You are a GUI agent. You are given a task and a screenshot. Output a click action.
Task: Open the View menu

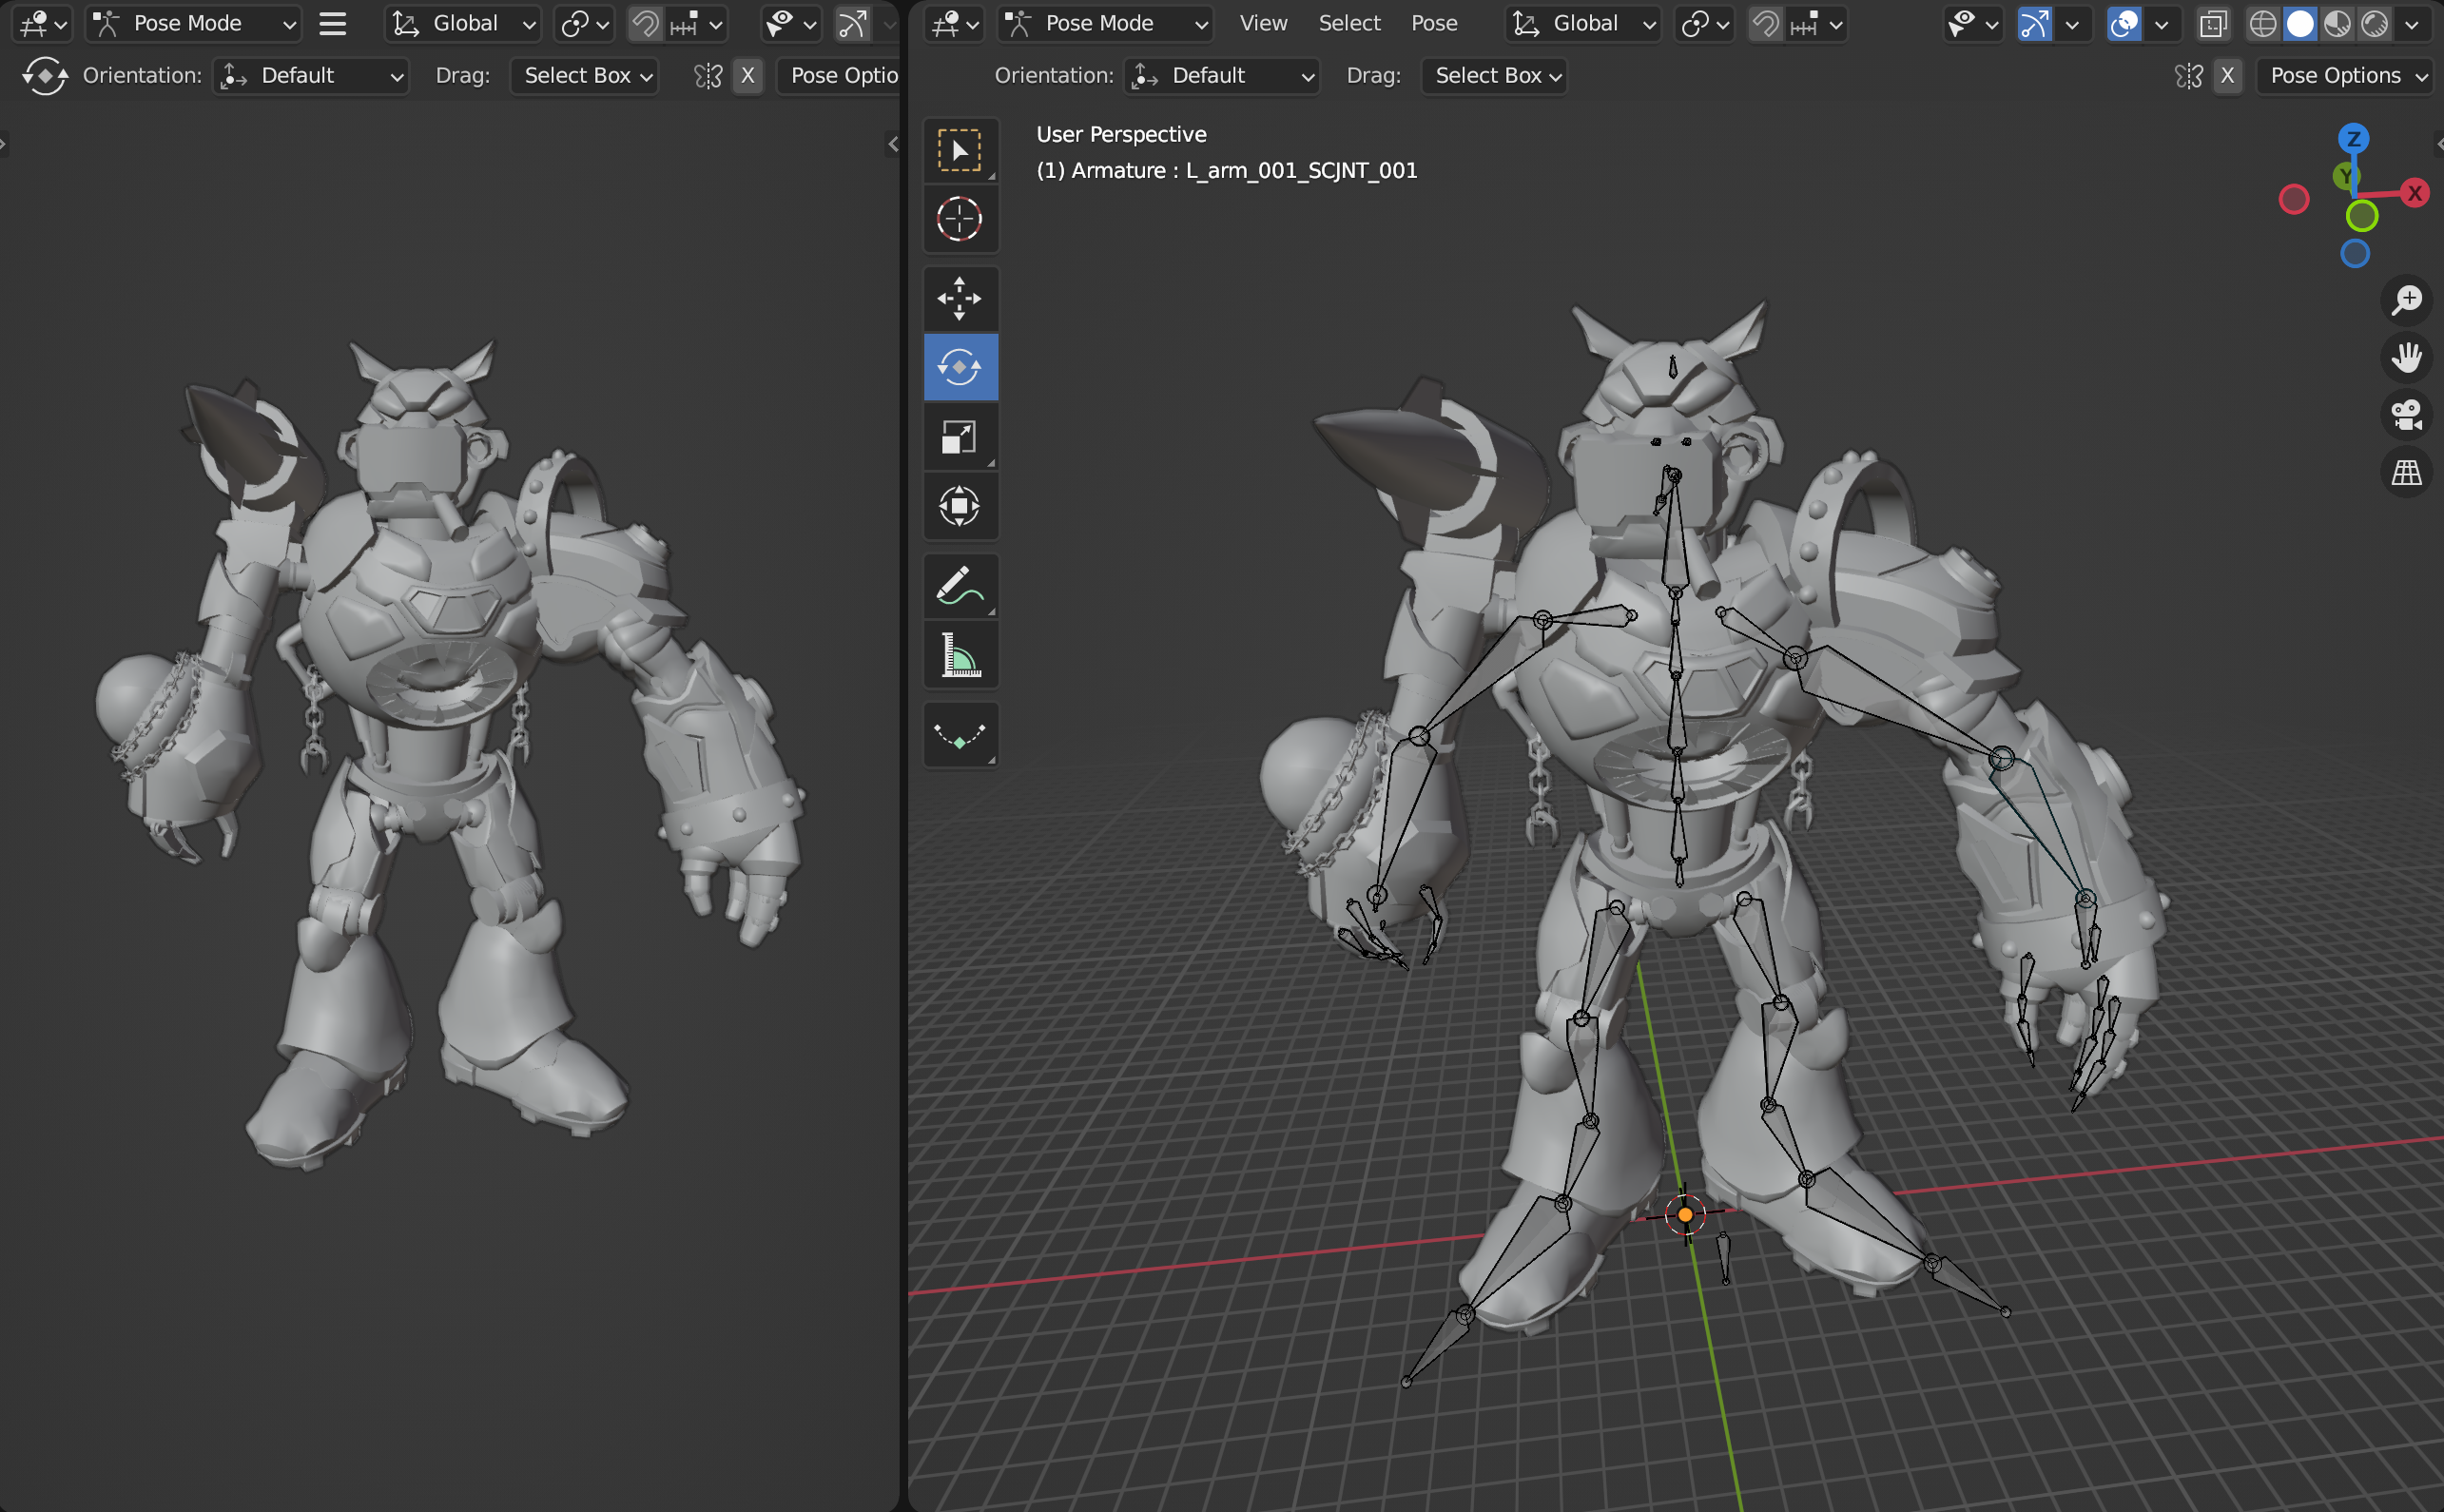point(1263,23)
